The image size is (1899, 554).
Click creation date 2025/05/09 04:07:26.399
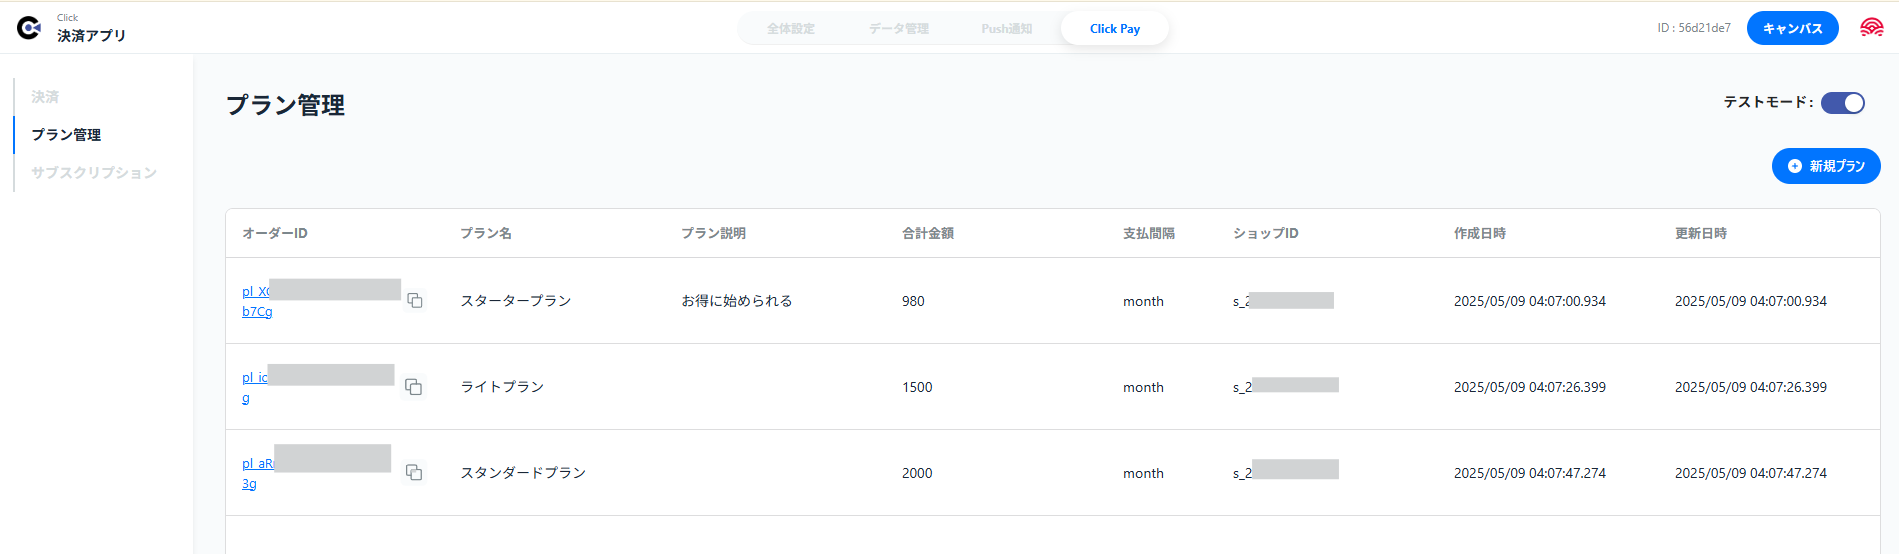point(1530,387)
